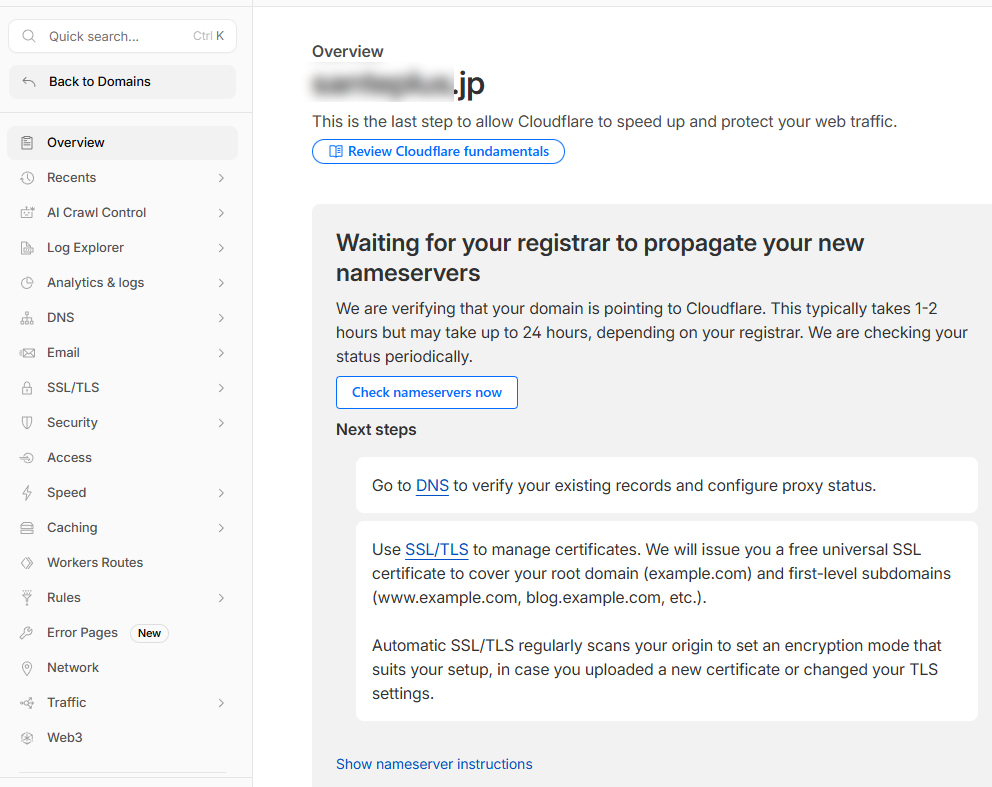Select the Overview menu item
The image size is (992, 787).
pyautogui.click(x=76, y=143)
